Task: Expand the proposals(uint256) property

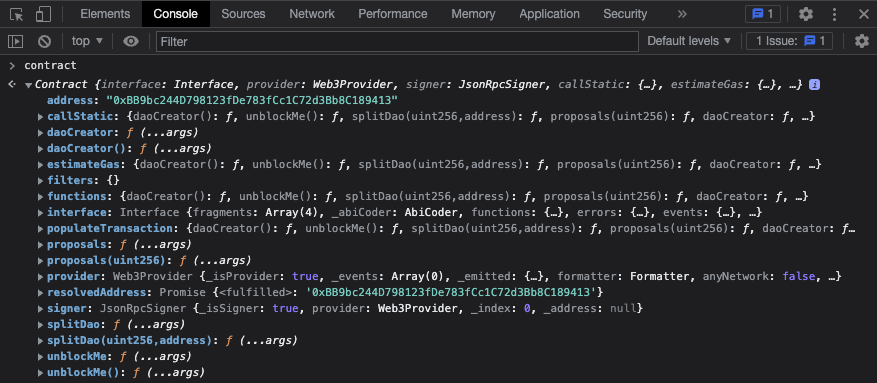Action: (40, 261)
